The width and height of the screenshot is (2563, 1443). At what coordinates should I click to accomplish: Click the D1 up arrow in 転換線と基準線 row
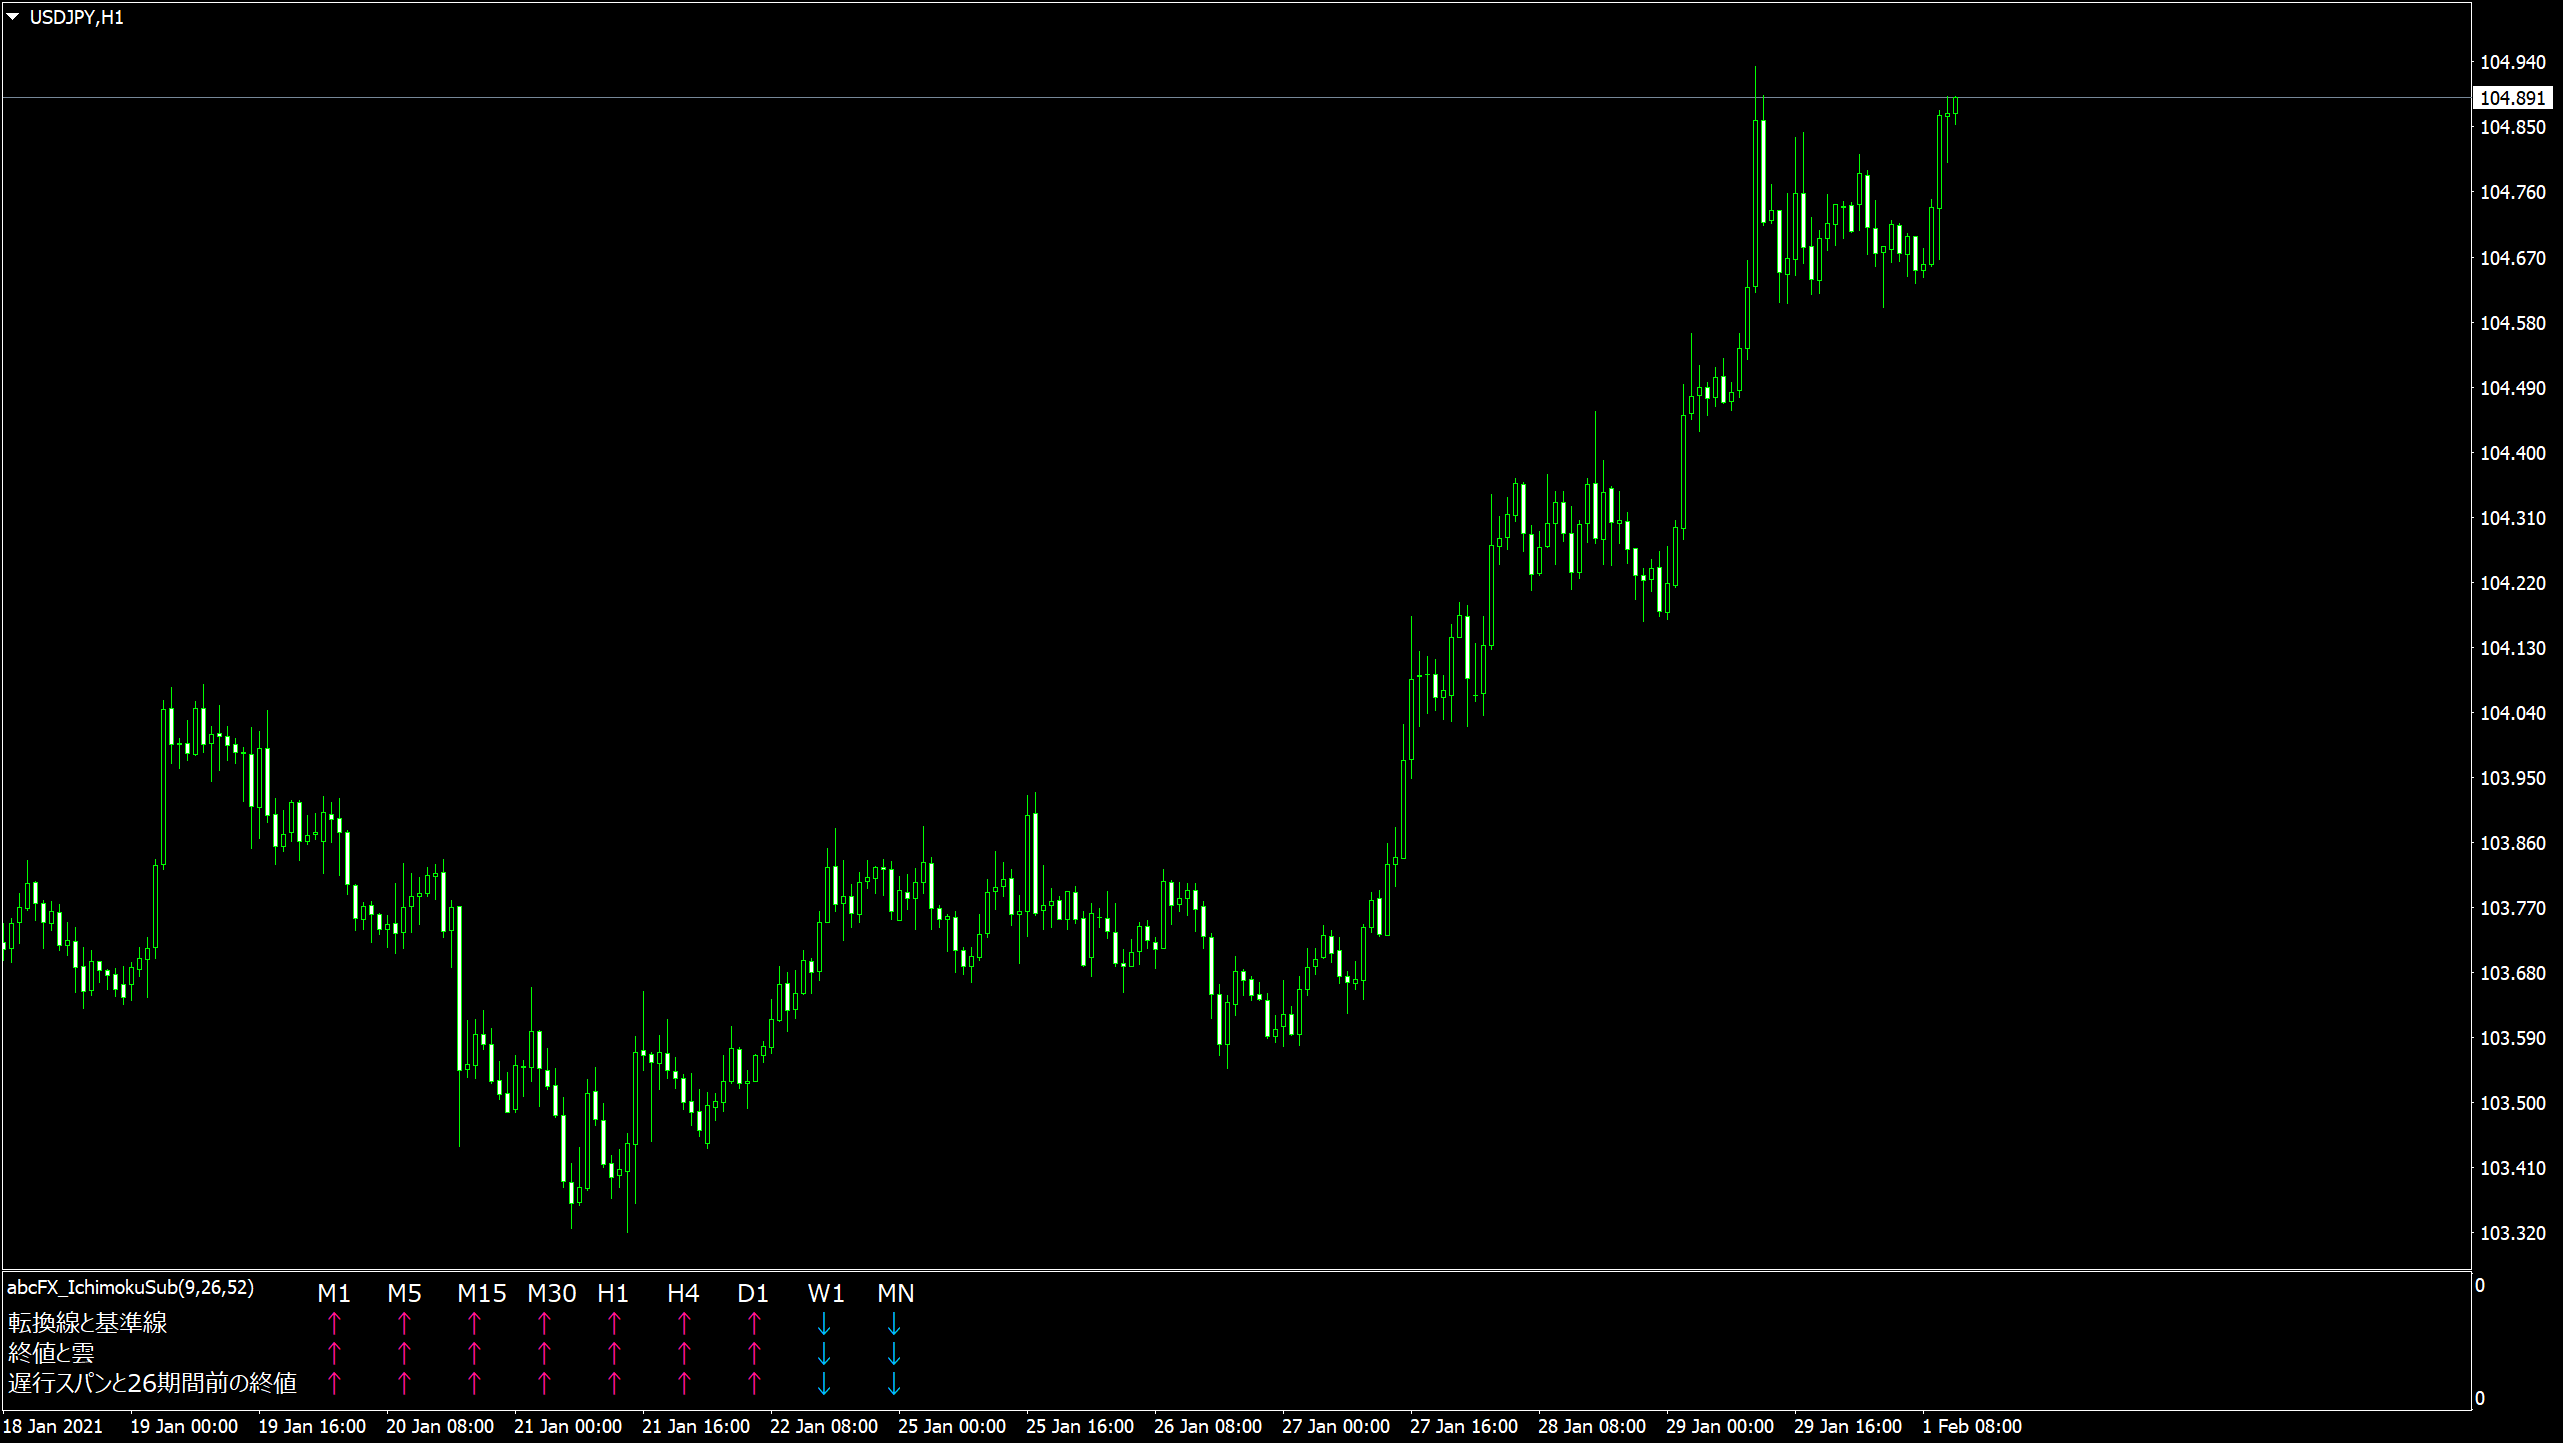click(753, 1324)
